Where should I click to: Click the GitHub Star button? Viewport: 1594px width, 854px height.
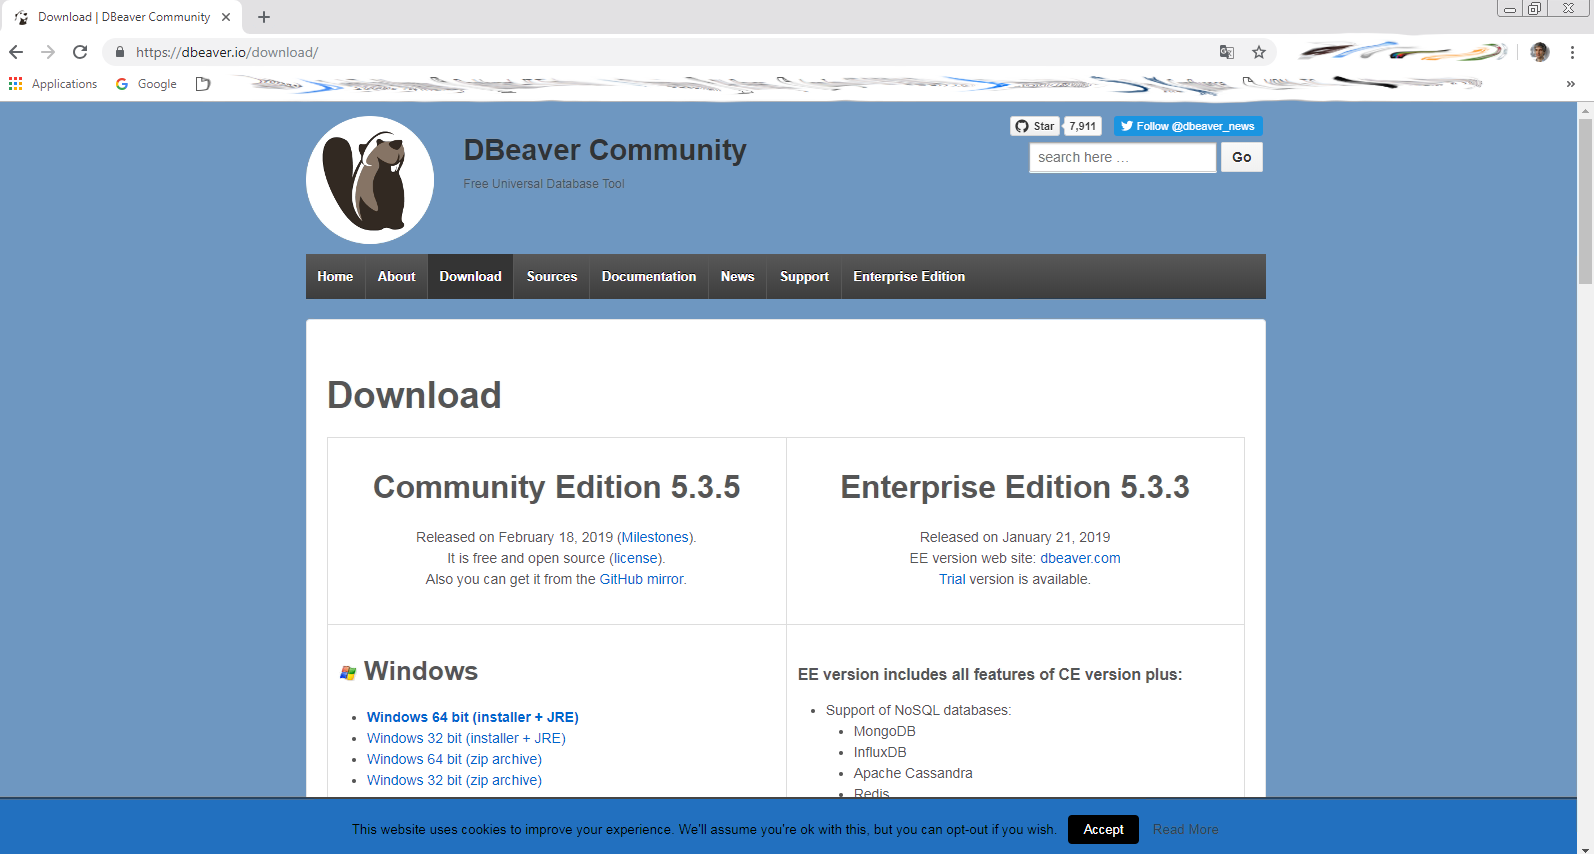point(1035,126)
